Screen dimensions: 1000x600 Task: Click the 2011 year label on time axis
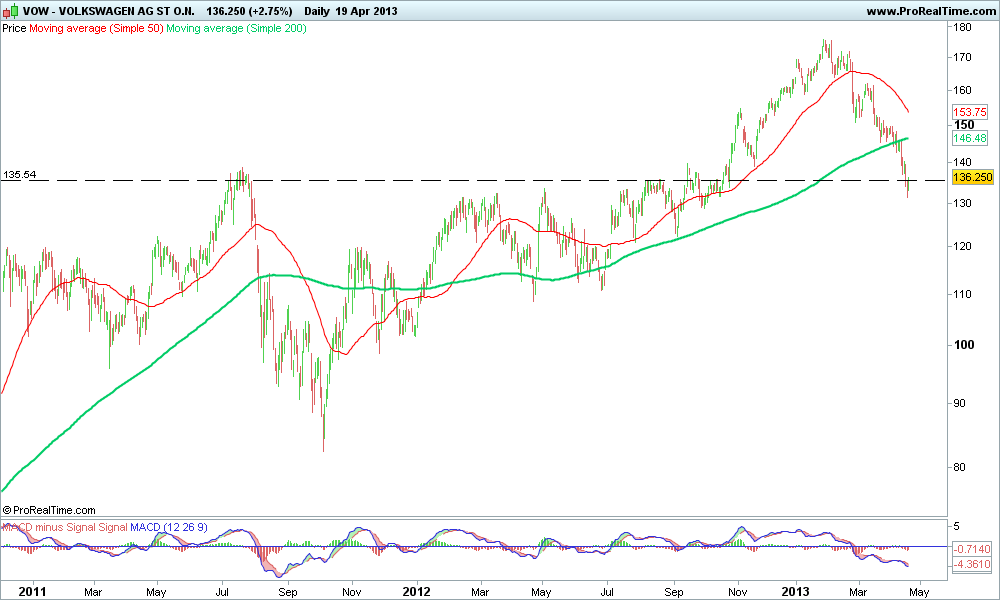coord(33,592)
